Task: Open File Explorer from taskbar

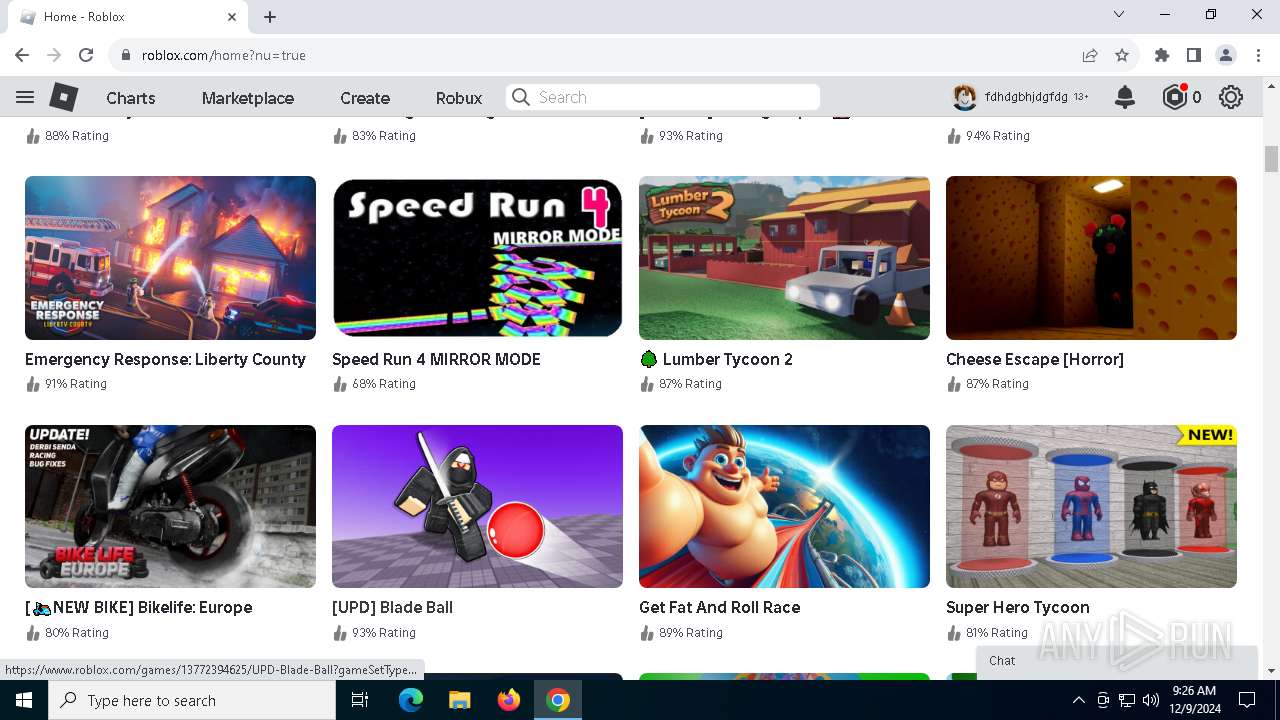Action: [460, 700]
